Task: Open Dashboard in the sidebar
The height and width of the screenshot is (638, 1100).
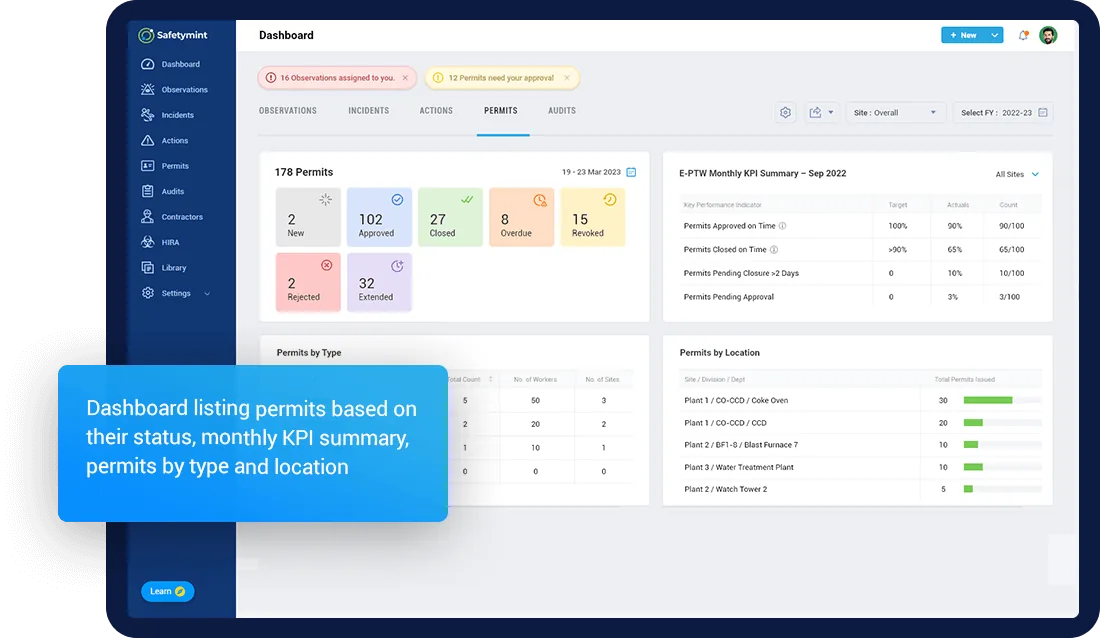Action: (x=170, y=64)
